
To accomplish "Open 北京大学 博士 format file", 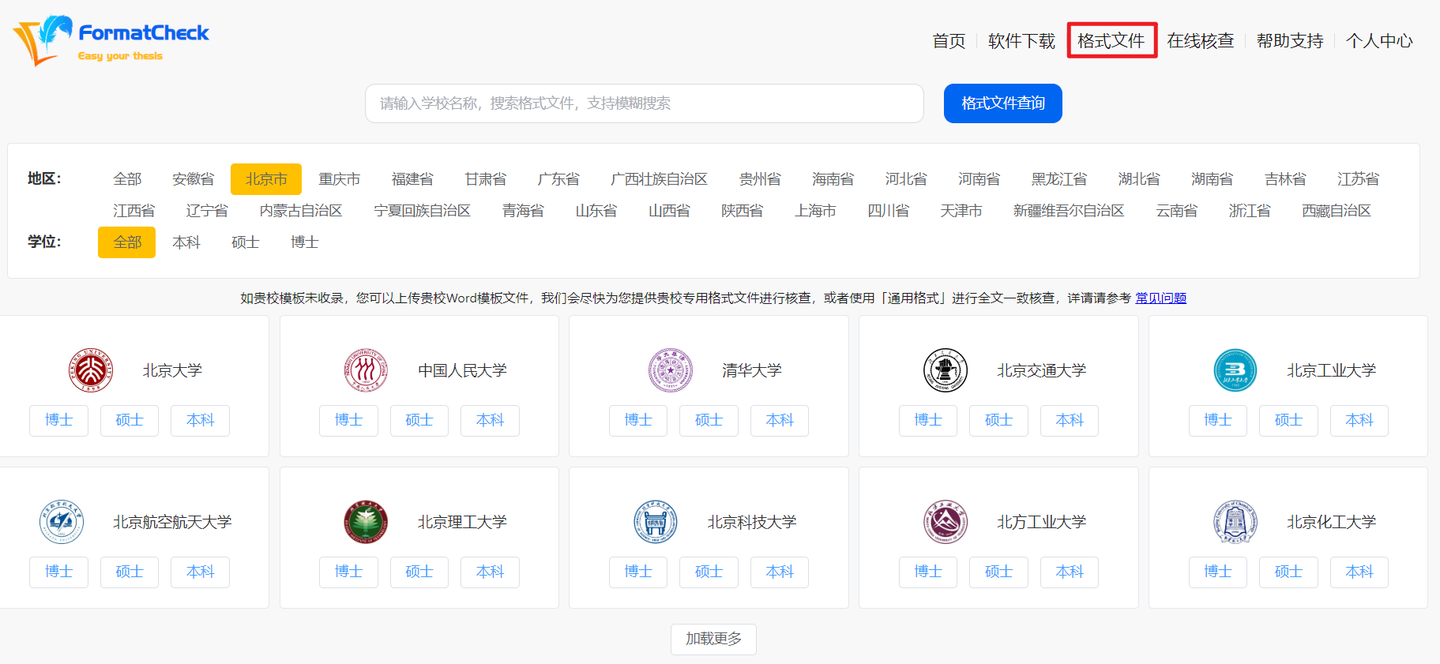I will (59, 421).
